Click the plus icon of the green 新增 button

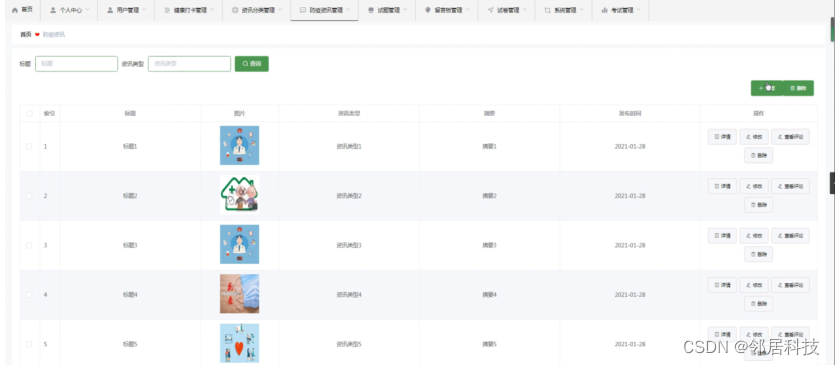point(761,88)
